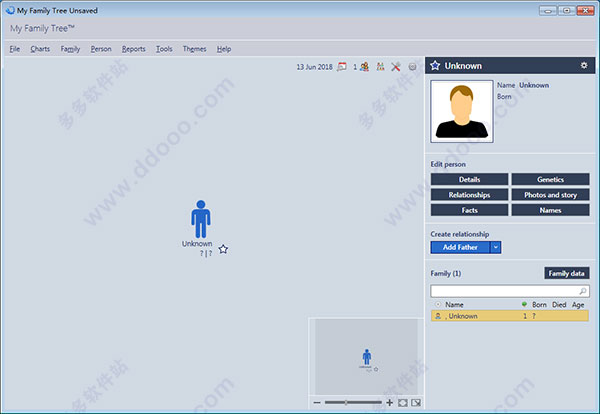
Task: Adjust the zoom slider under the mini map
Action: 347,402
